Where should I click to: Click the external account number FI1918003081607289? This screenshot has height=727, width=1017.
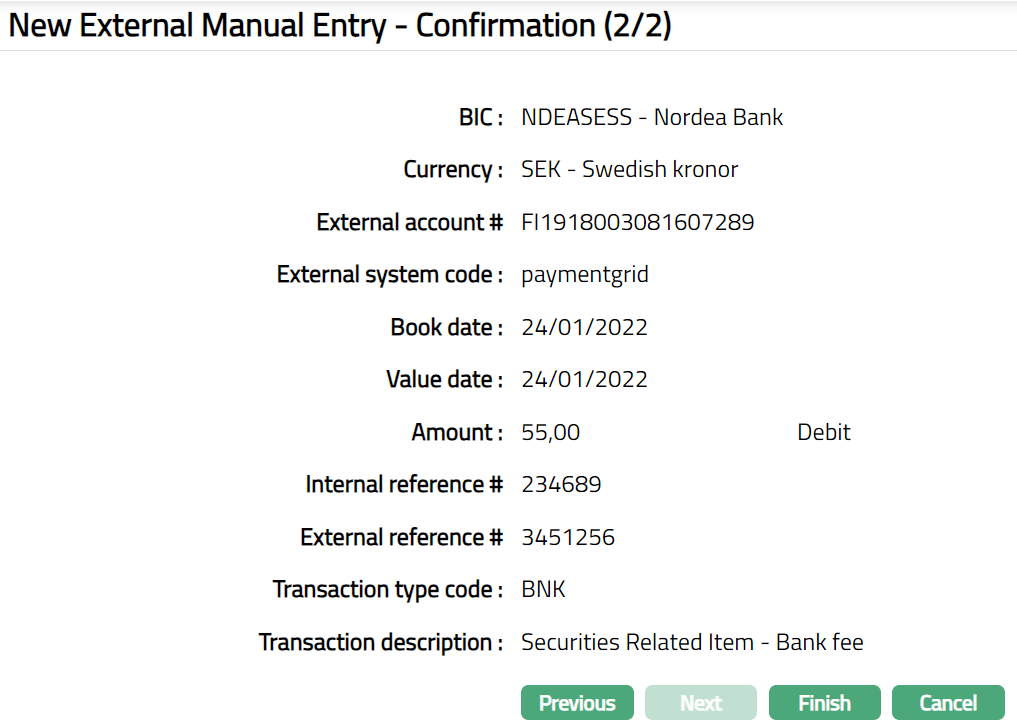637,222
